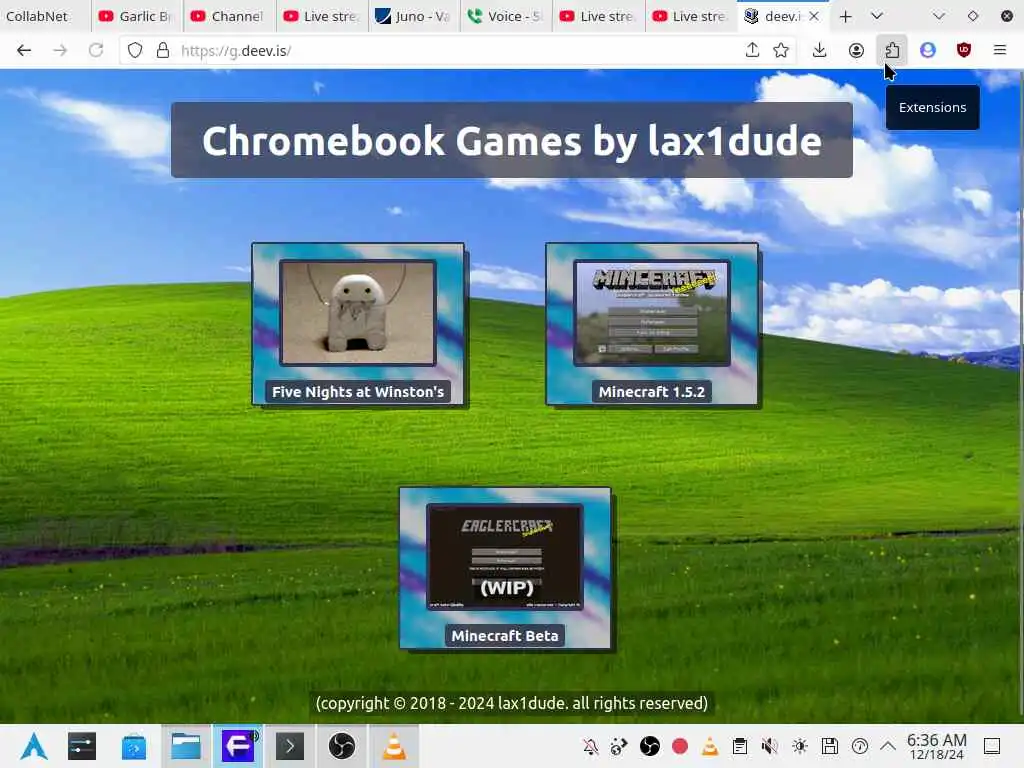The height and width of the screenshot is (768, 1024).
Task: Open the removable disk tray icon
Action: coord(830,746)
